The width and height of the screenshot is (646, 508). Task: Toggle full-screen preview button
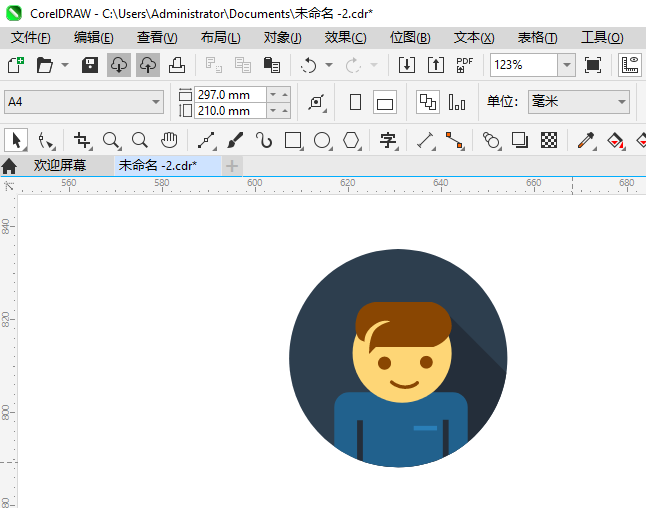click(593, 65)
